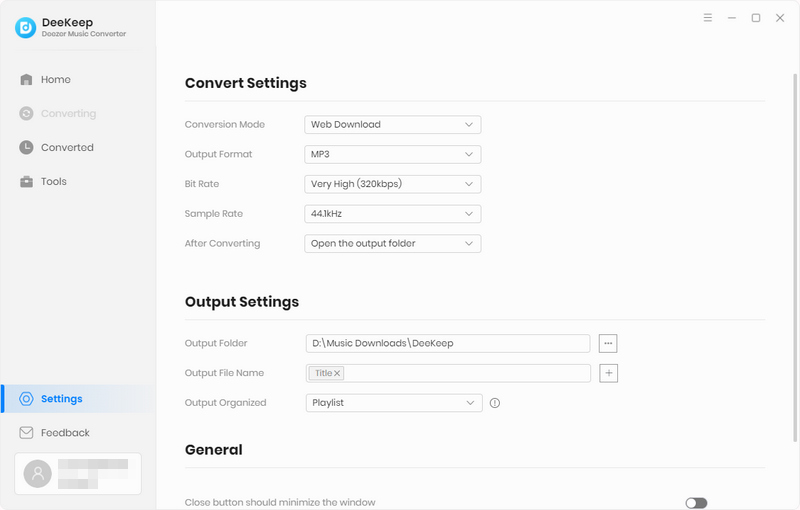The height and width of the screenshot is (510, 800).
Task: Expand the Bit Rate dropdown
Action: (392, 184)
